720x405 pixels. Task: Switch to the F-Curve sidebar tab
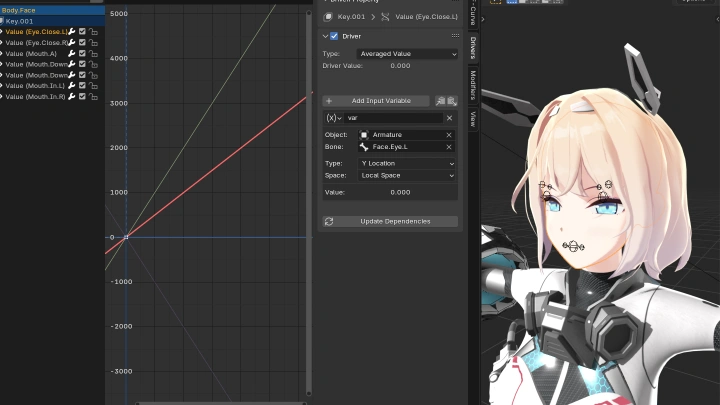[473, 13]
